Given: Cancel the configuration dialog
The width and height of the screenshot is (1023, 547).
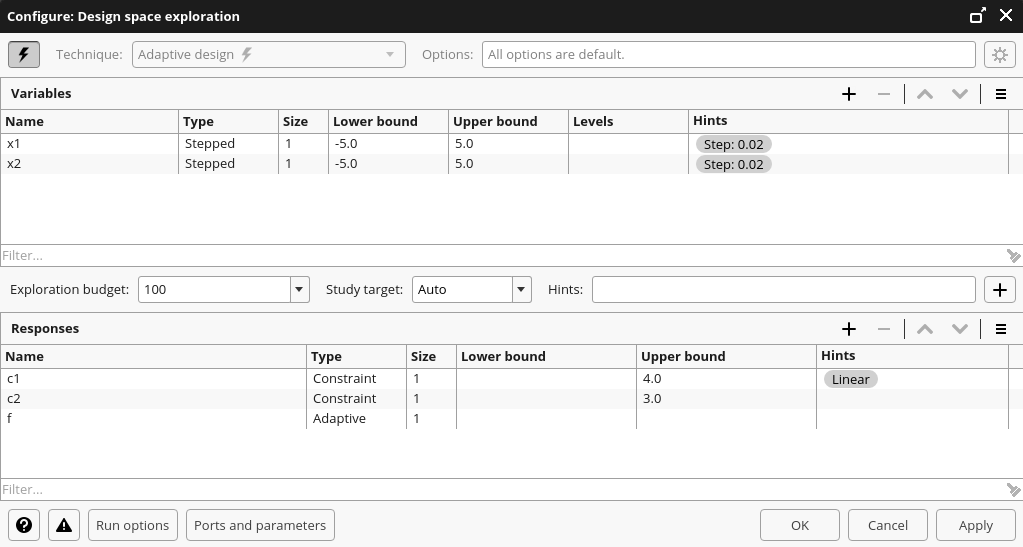Looking at the screenshot, I should [x=887, y=525].
